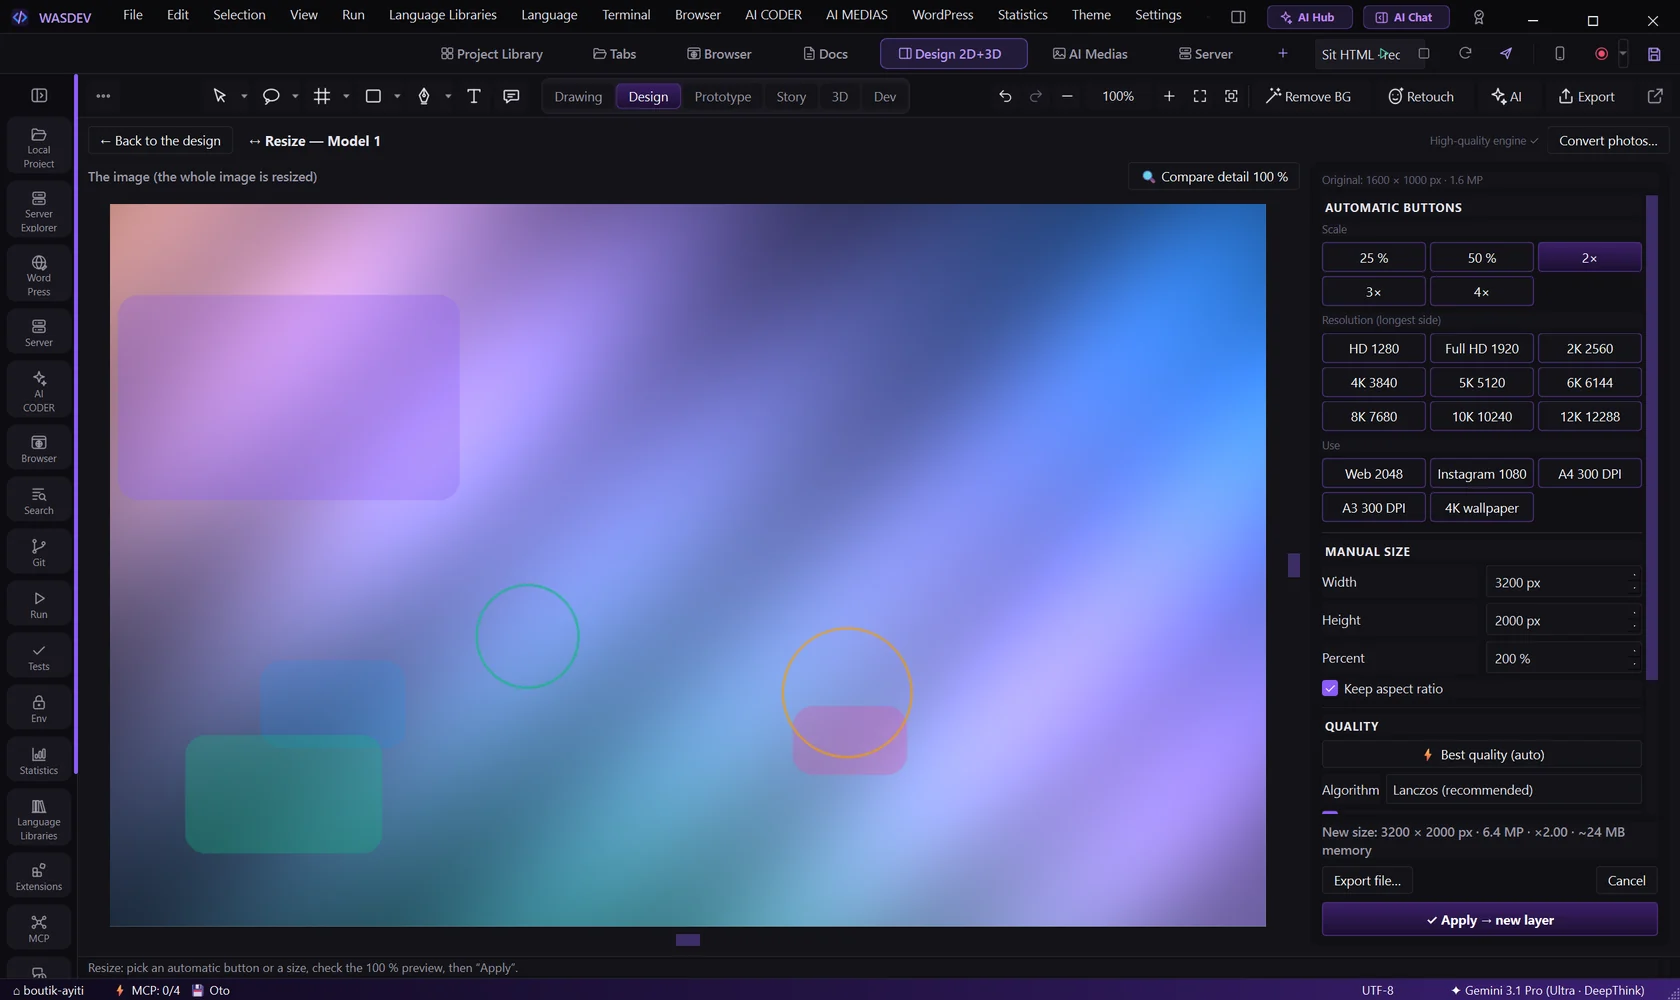Click the fit-to-screen icon
This screenshot has height=1000, width=1680.
(1200, 96)
